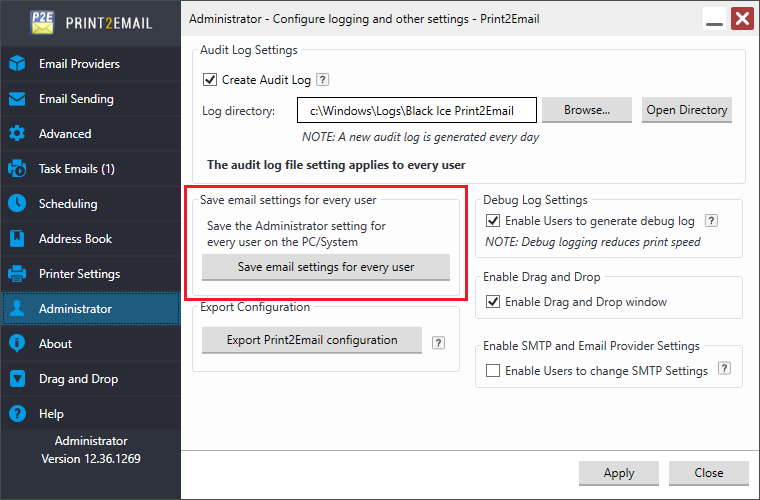Open help for Export Print2Email configuration
The height and width of the screenshot is (500, 760).
438,343
